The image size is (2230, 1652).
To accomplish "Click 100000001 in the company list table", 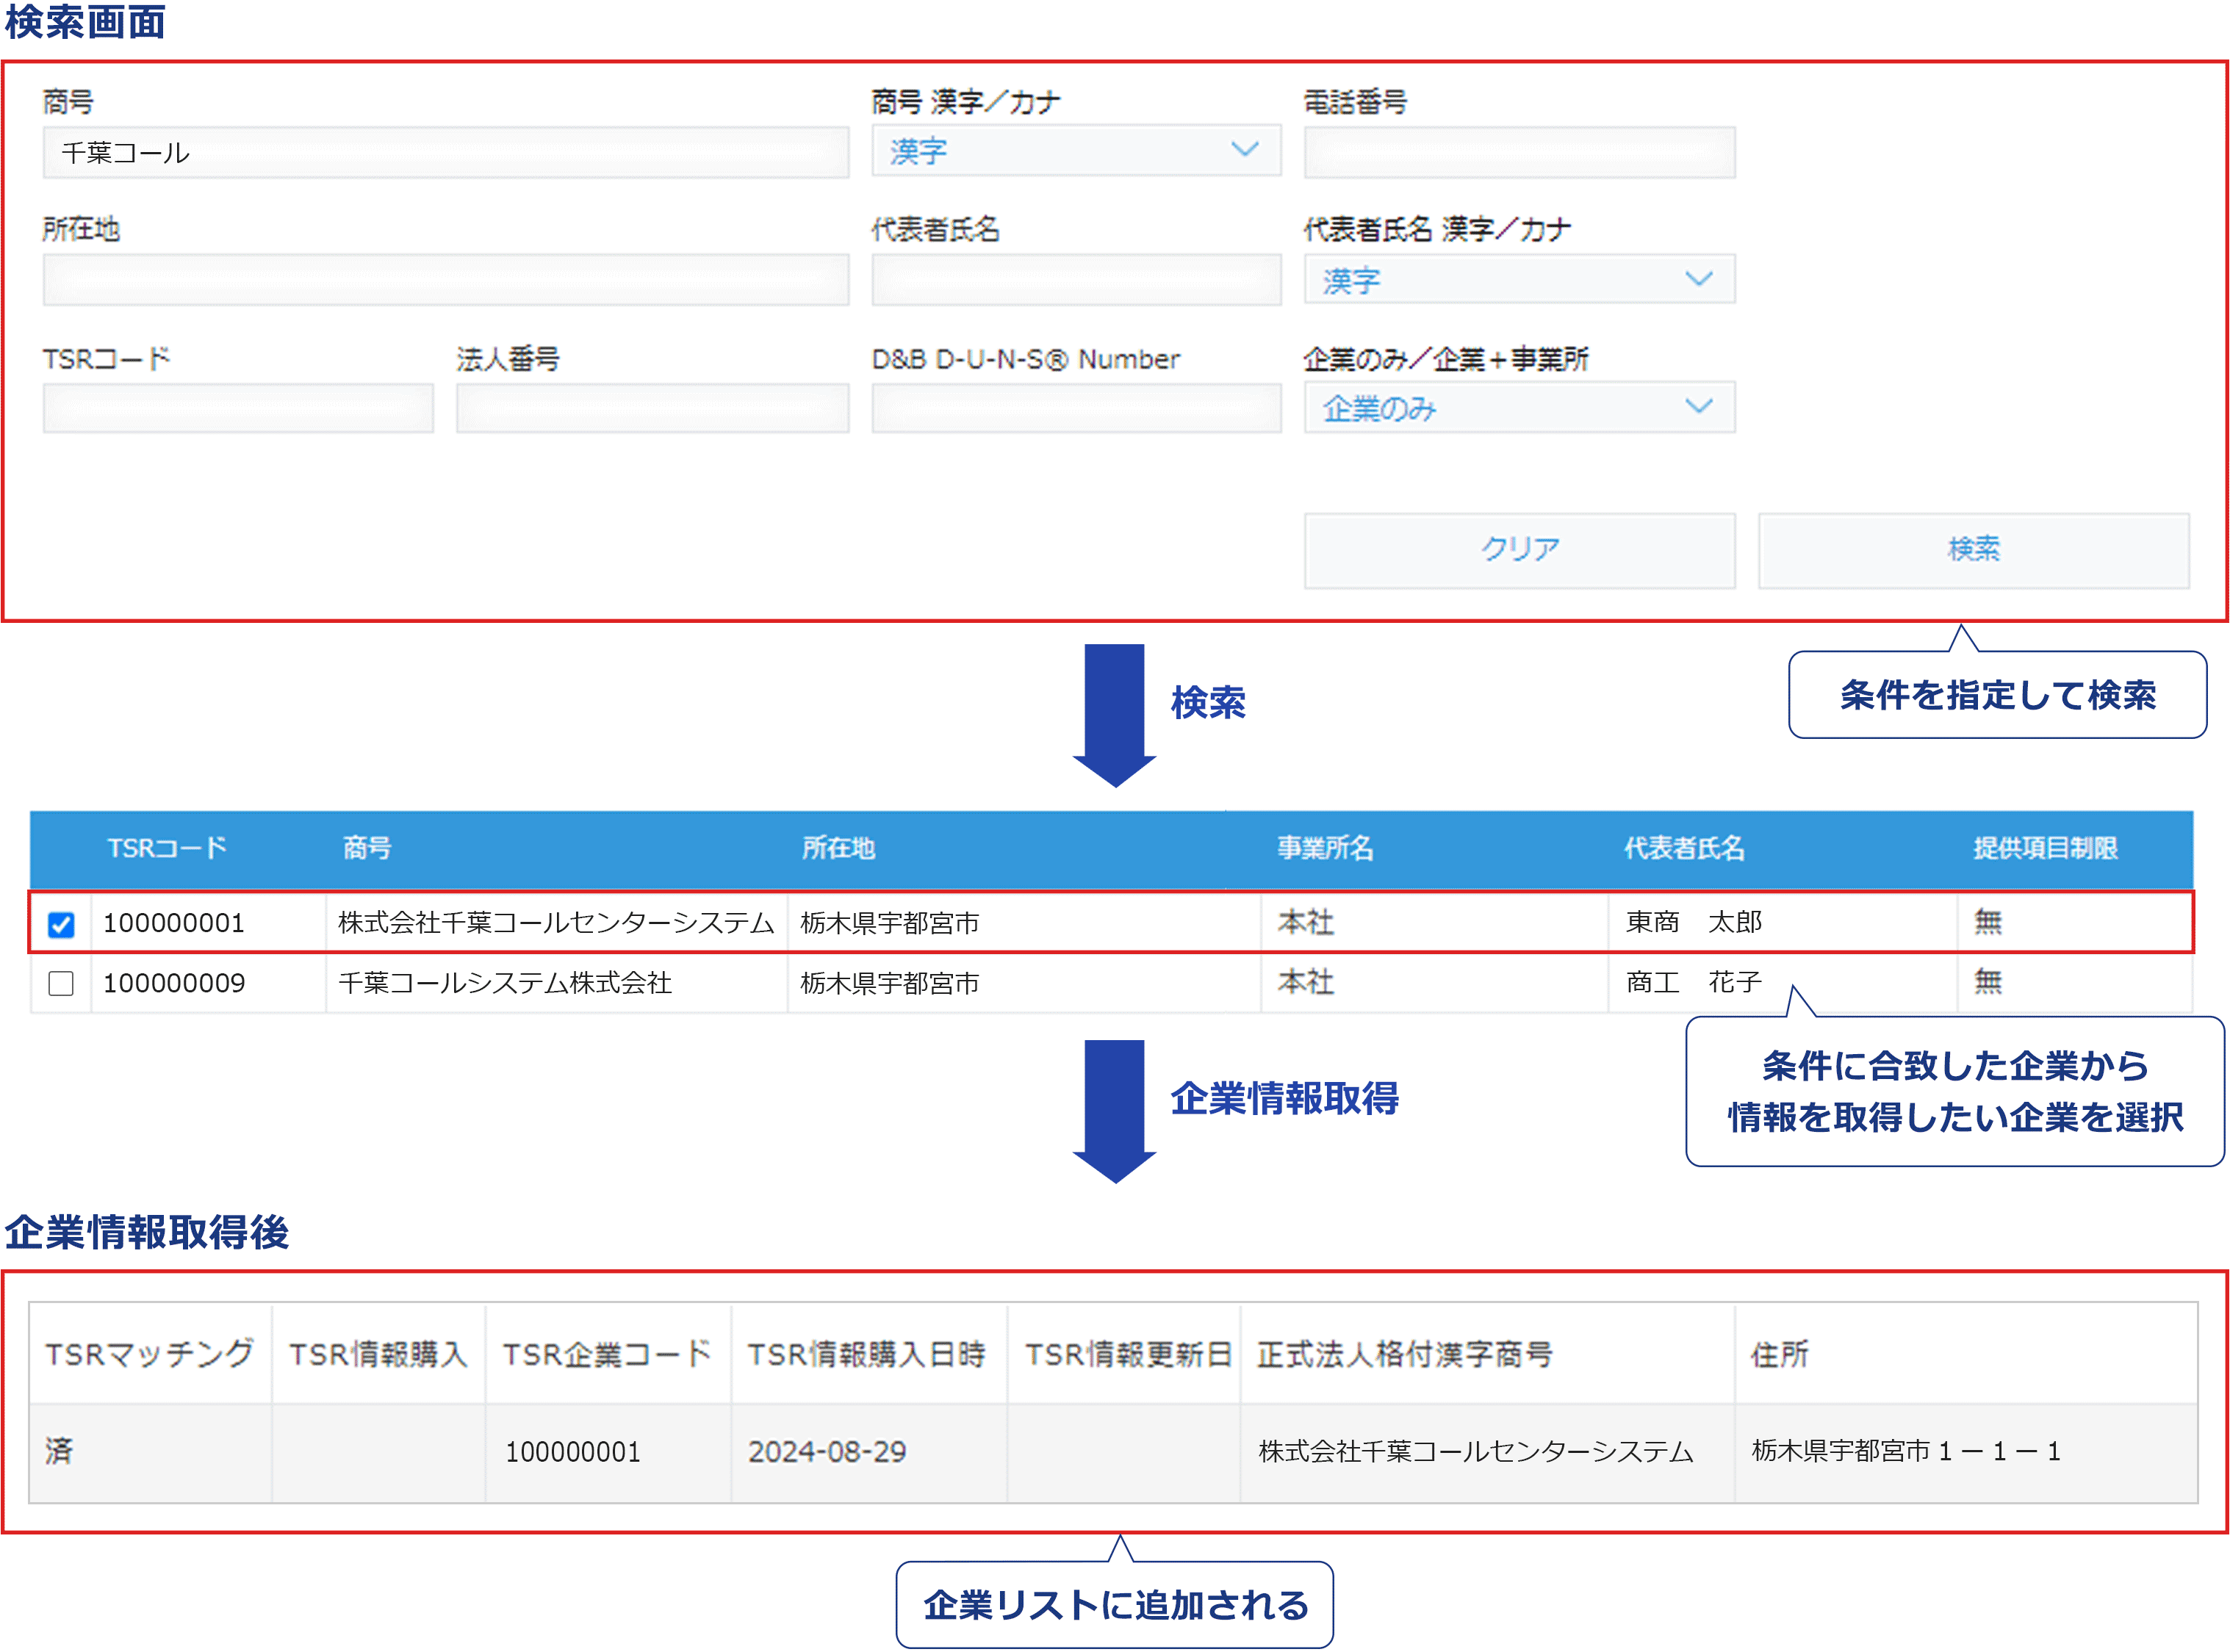I will click(572, 1451).
